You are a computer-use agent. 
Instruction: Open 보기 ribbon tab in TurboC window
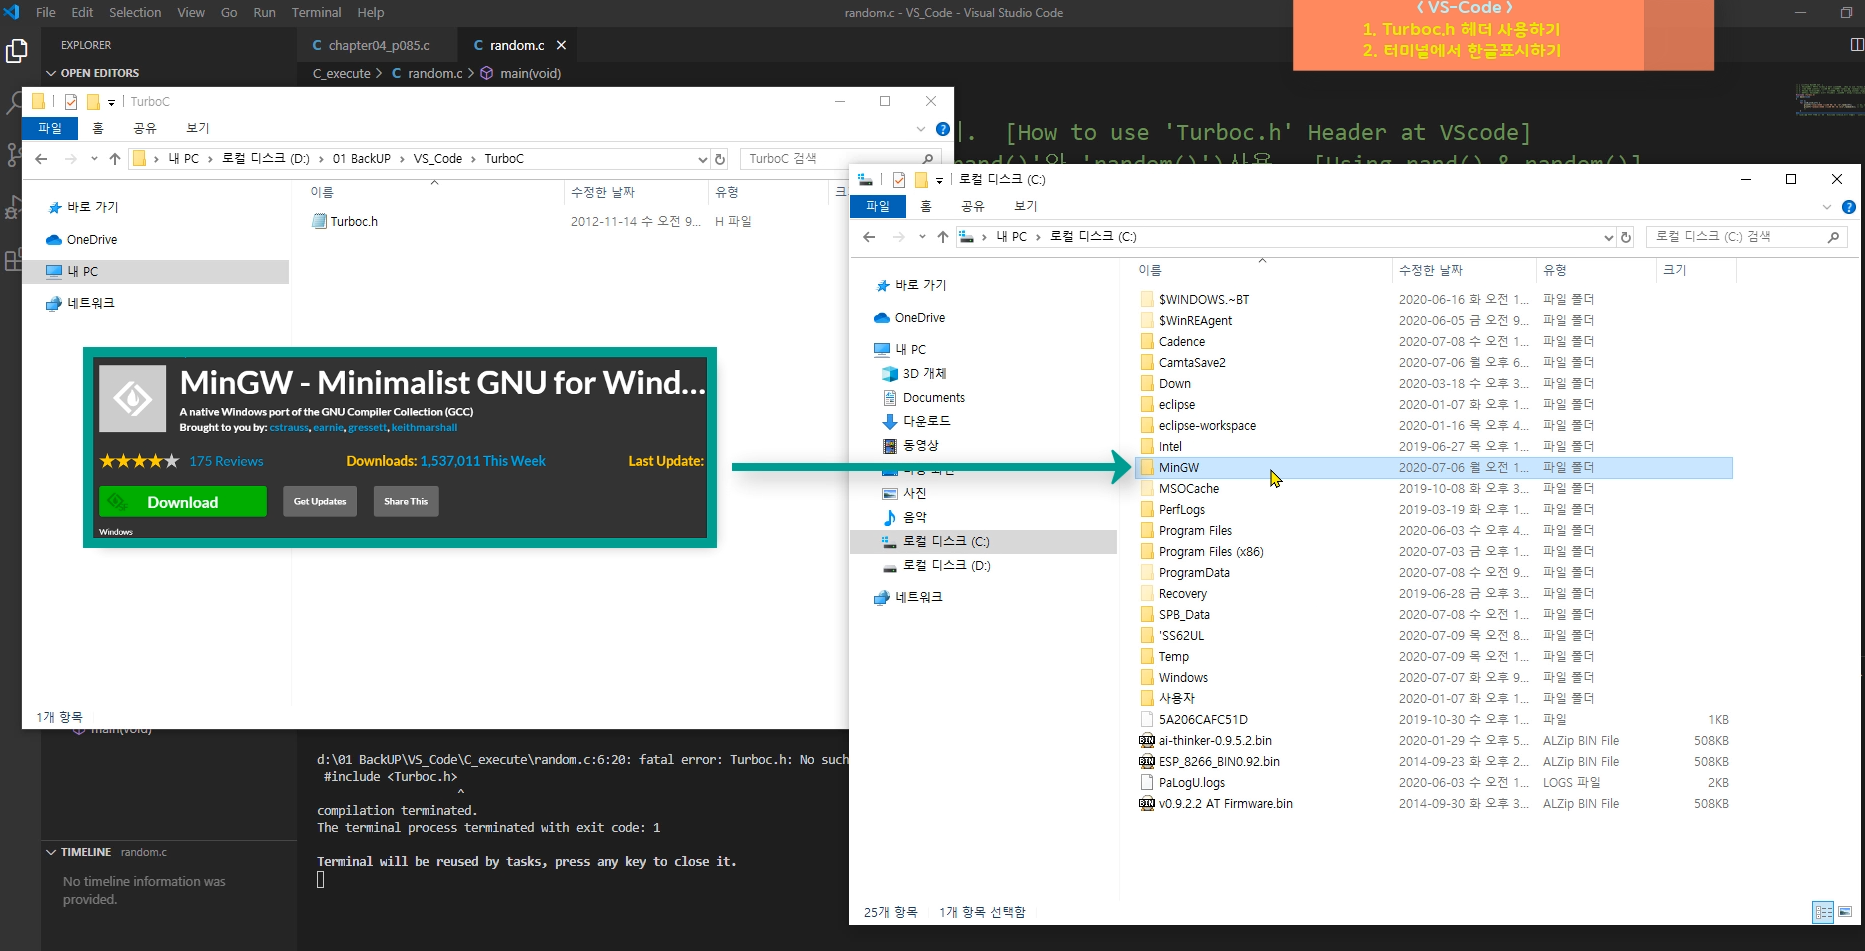[198, 128]
